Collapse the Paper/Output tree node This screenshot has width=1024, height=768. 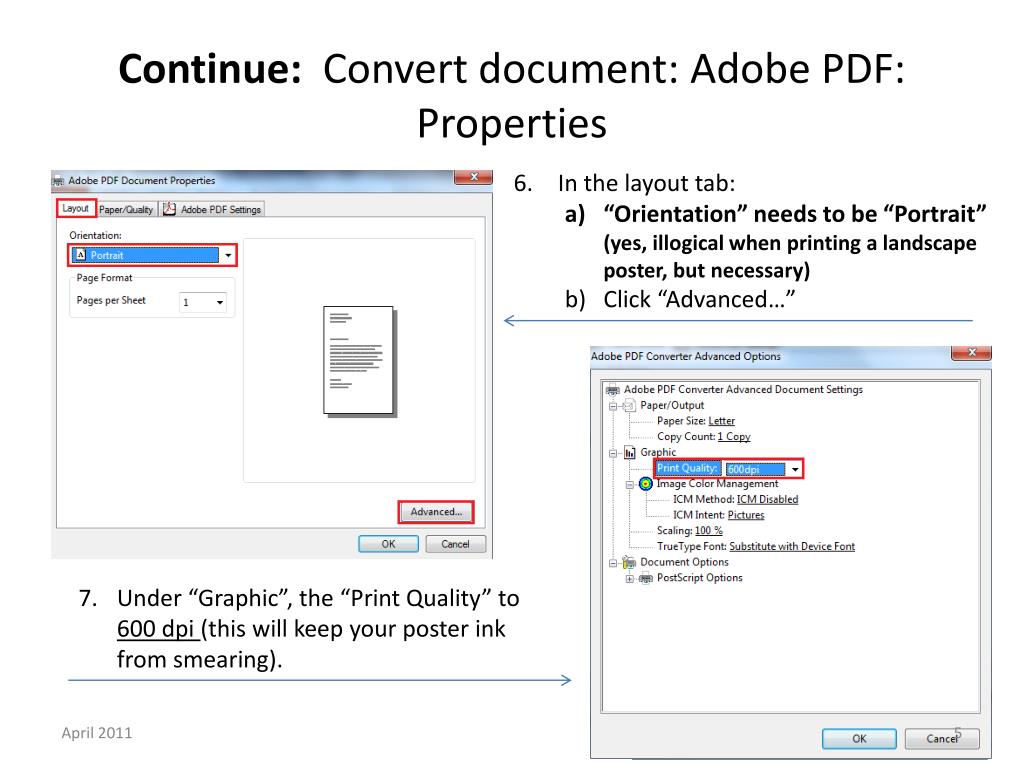[x=613, y=406]
